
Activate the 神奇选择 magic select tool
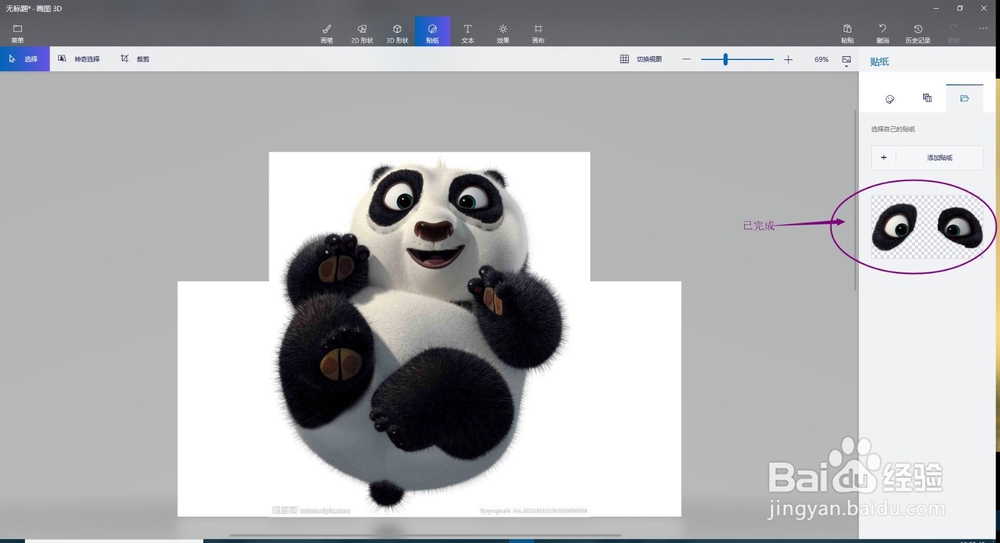78,59
